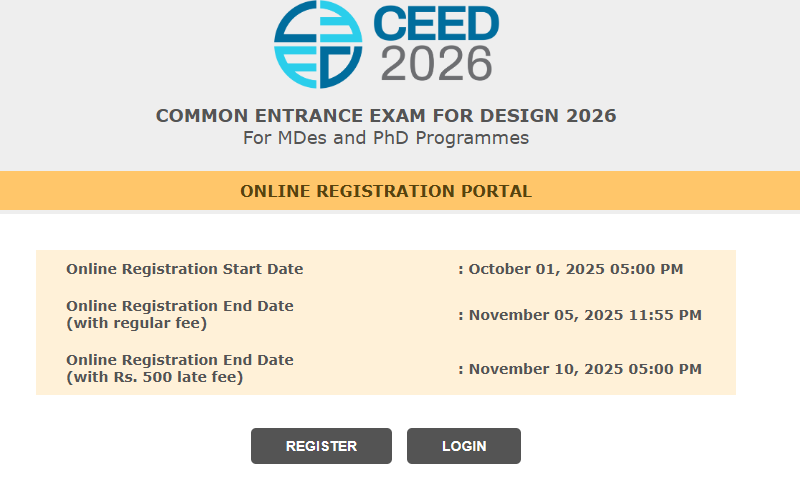Click the November 10, 2025 05:00 PM value
Screen dimensions: 800x479
coord(585,369)
